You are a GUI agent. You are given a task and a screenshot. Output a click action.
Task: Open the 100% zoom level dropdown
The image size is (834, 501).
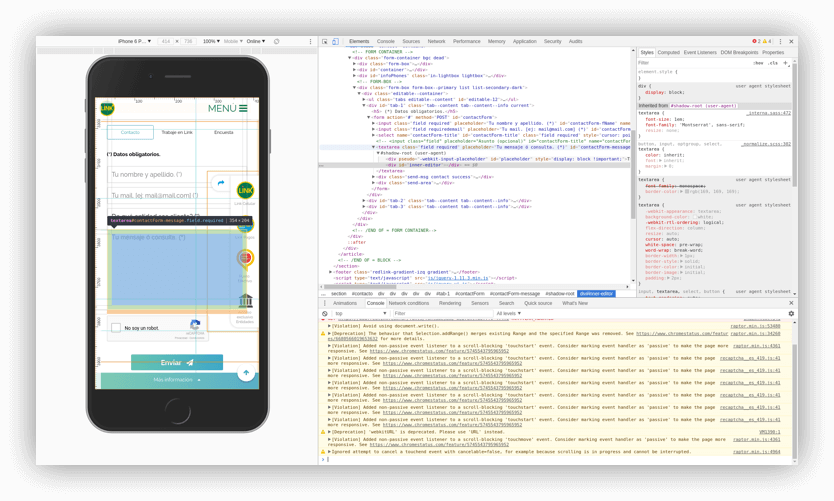point(212,41)
